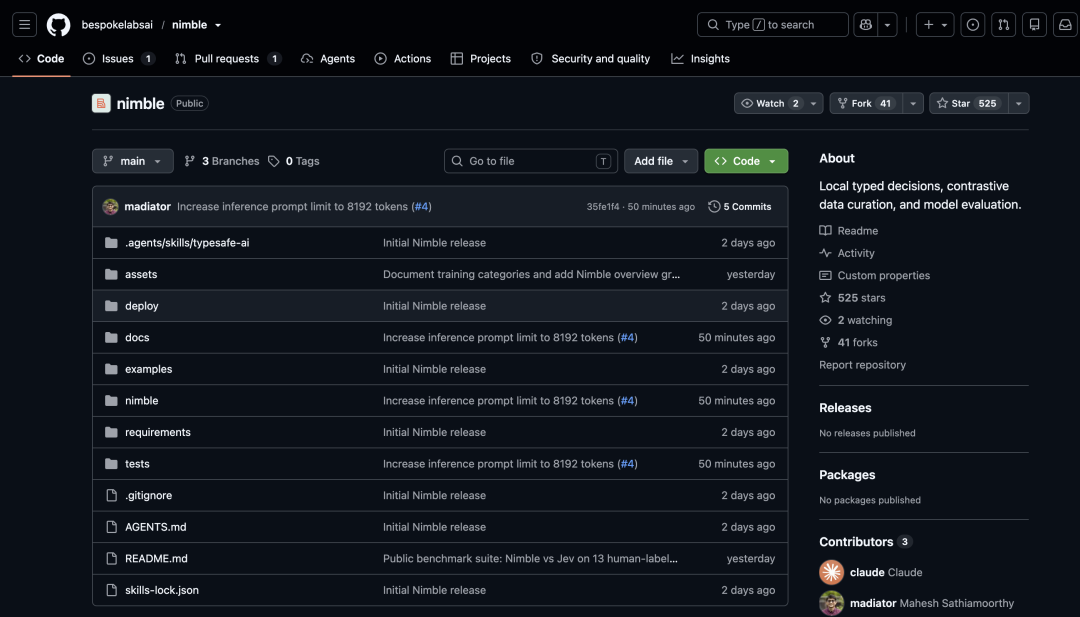Toggle Watch on the repository
The width and height of the screenshot is (1080, 617).
pyautogui.click(x=769, y=103)
